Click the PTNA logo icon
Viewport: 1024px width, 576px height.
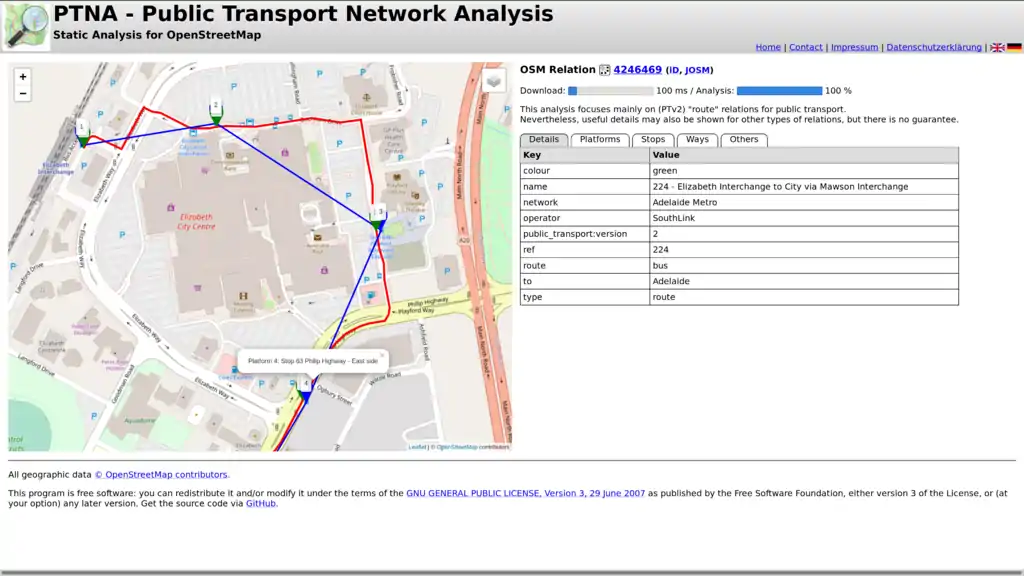pos(26,26)
